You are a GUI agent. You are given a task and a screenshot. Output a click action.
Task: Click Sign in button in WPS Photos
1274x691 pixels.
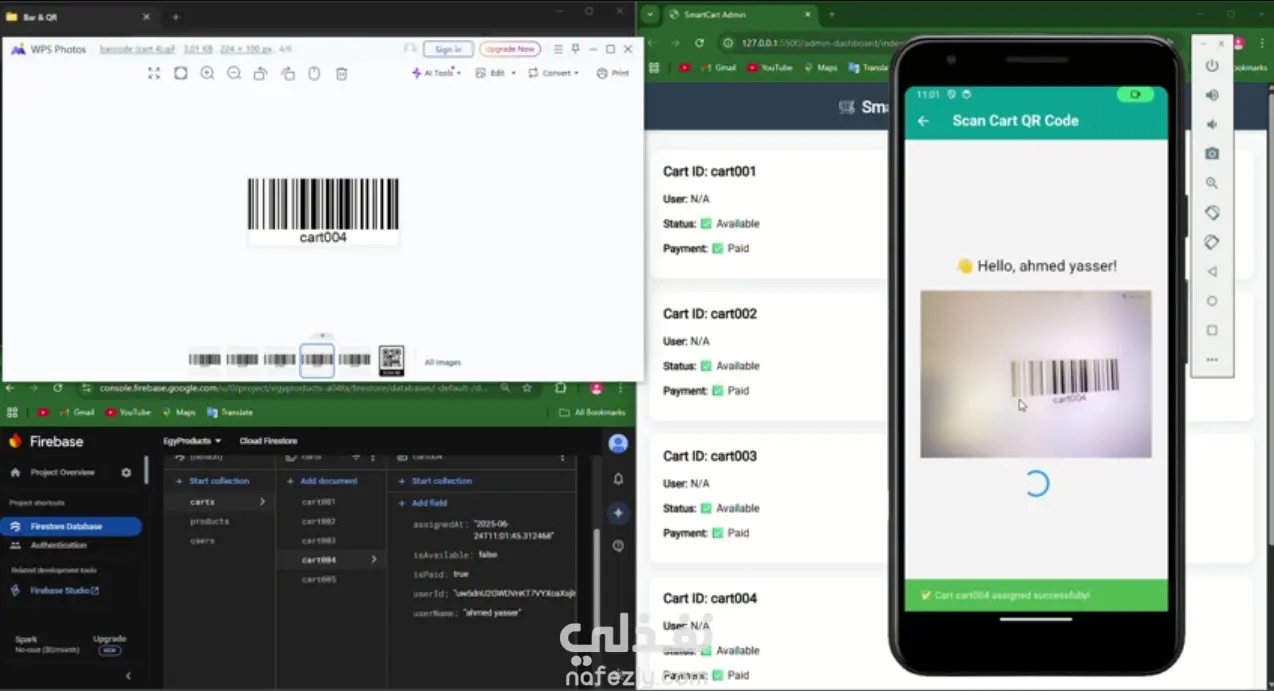[x=448, y=49]
